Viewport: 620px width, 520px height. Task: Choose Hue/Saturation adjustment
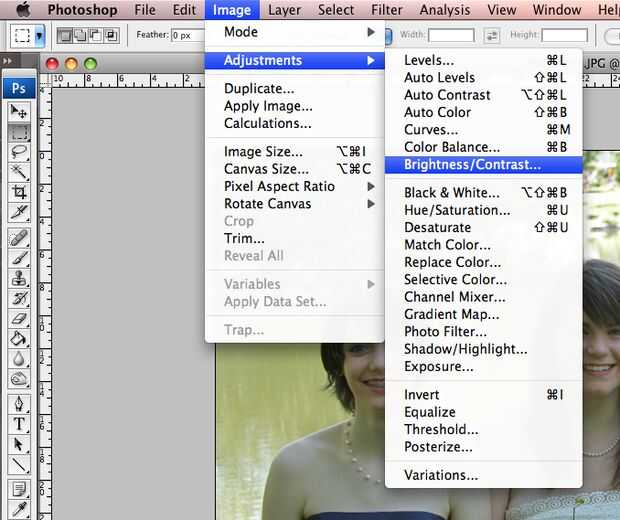click(x=484, y=210)
